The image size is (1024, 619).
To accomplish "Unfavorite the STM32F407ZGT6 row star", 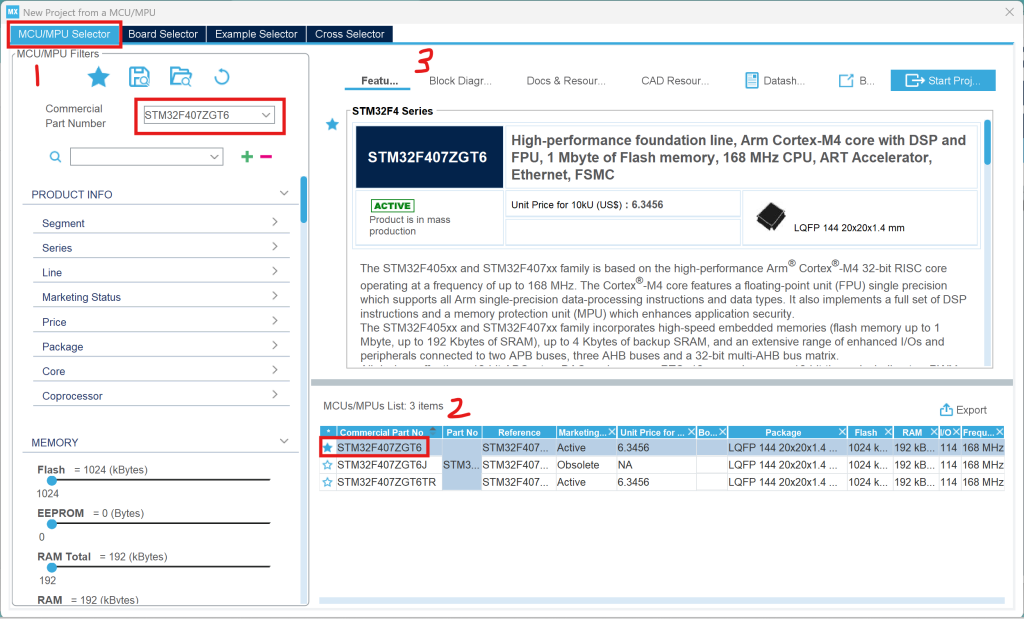I will pos(328,448).
